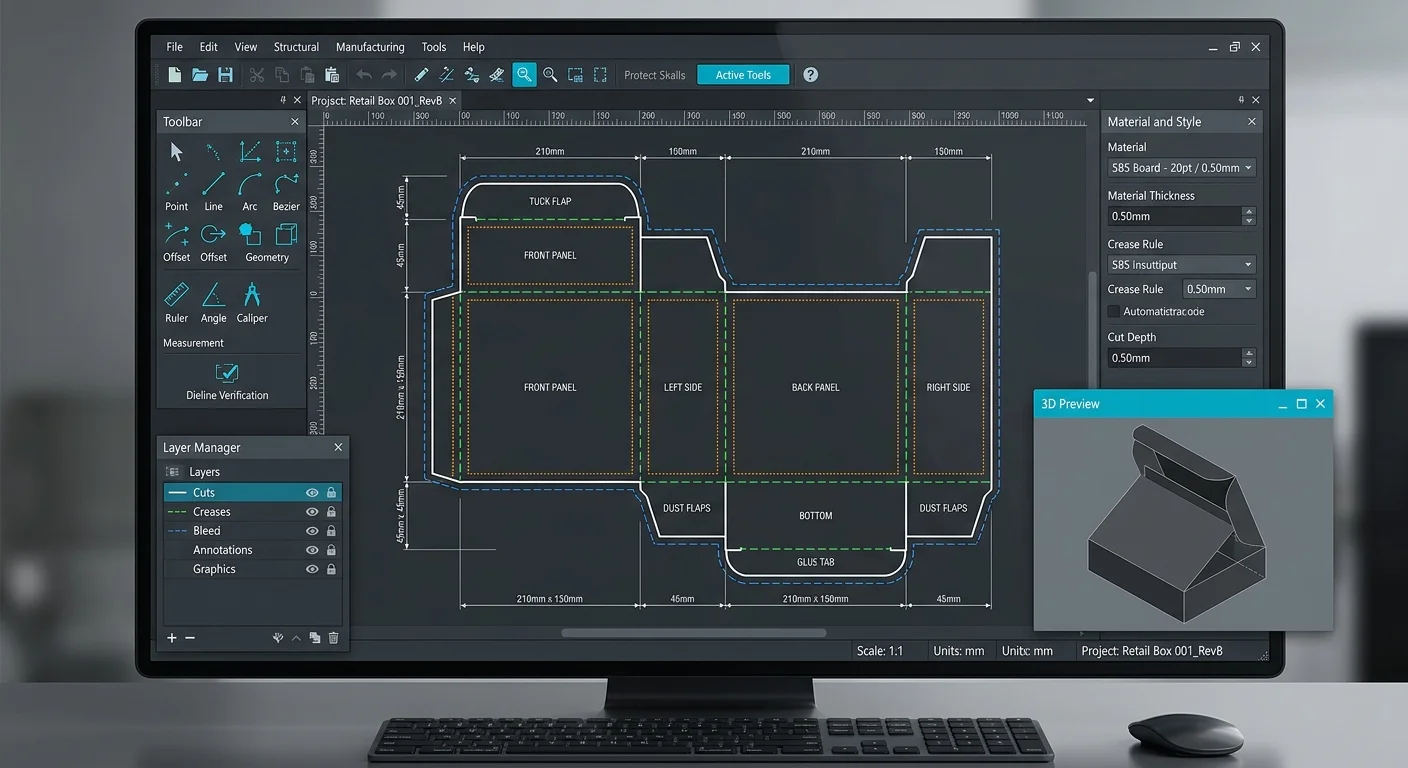This screenshot has width=1408, height=768.
Task: Activate the Zoom tool in the toolbar
Action: point(524,74)
